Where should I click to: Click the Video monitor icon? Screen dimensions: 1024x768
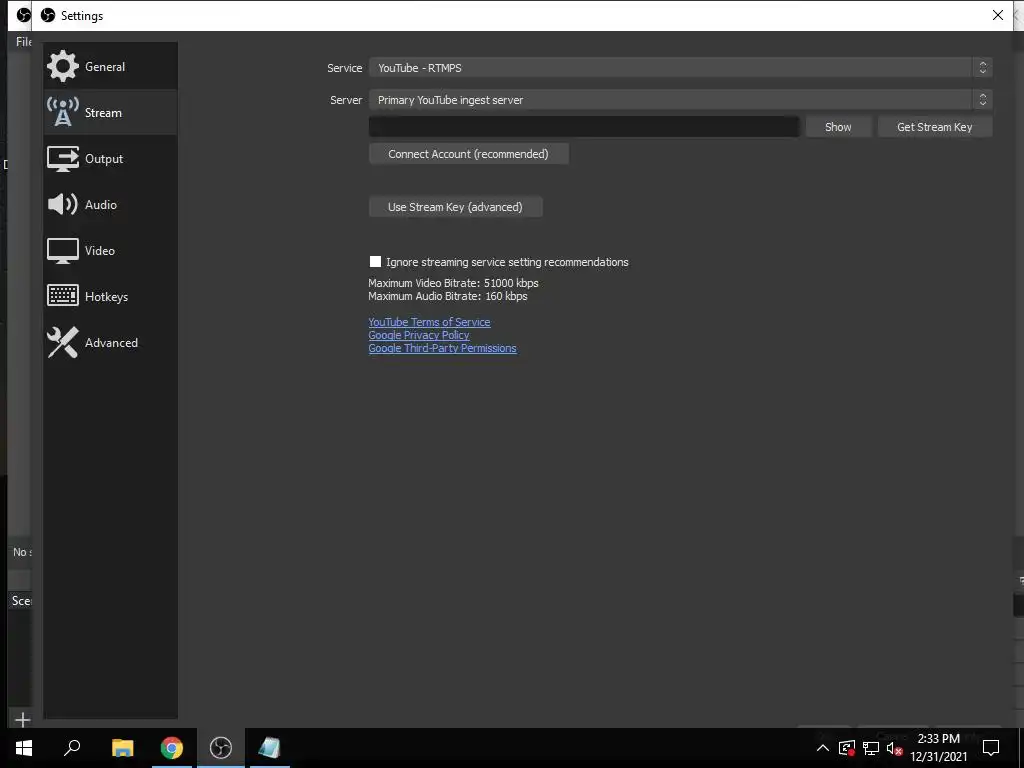tap(63, 251)
